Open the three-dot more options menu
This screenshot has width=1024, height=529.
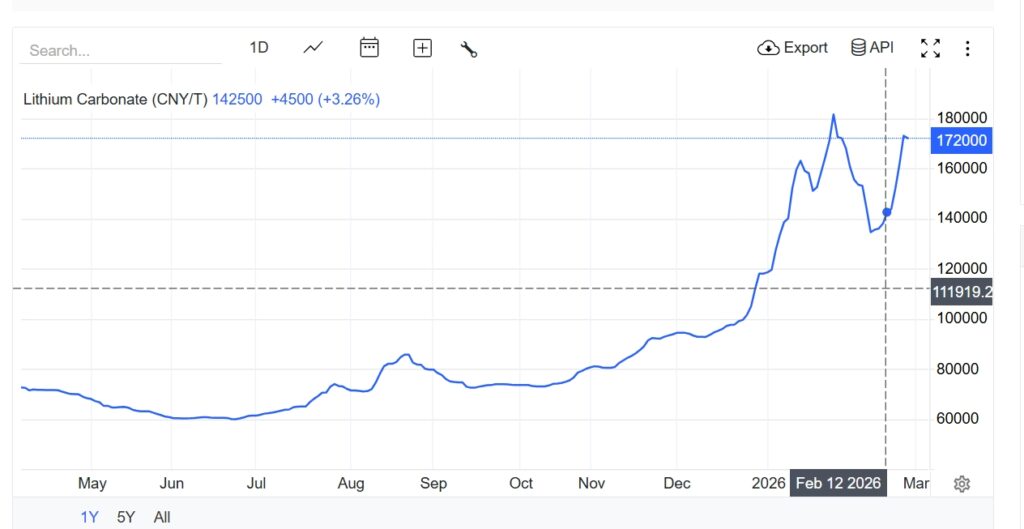pos(967,48)
